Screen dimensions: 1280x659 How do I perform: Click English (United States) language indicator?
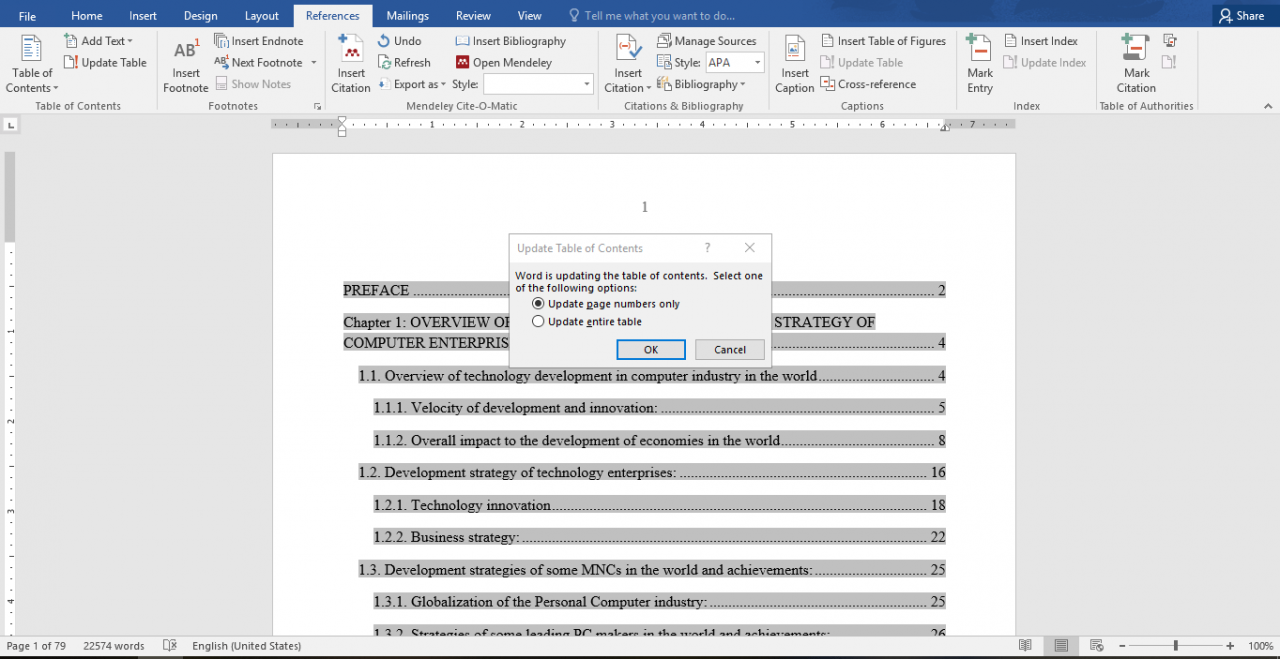click(x=247, y=646)
